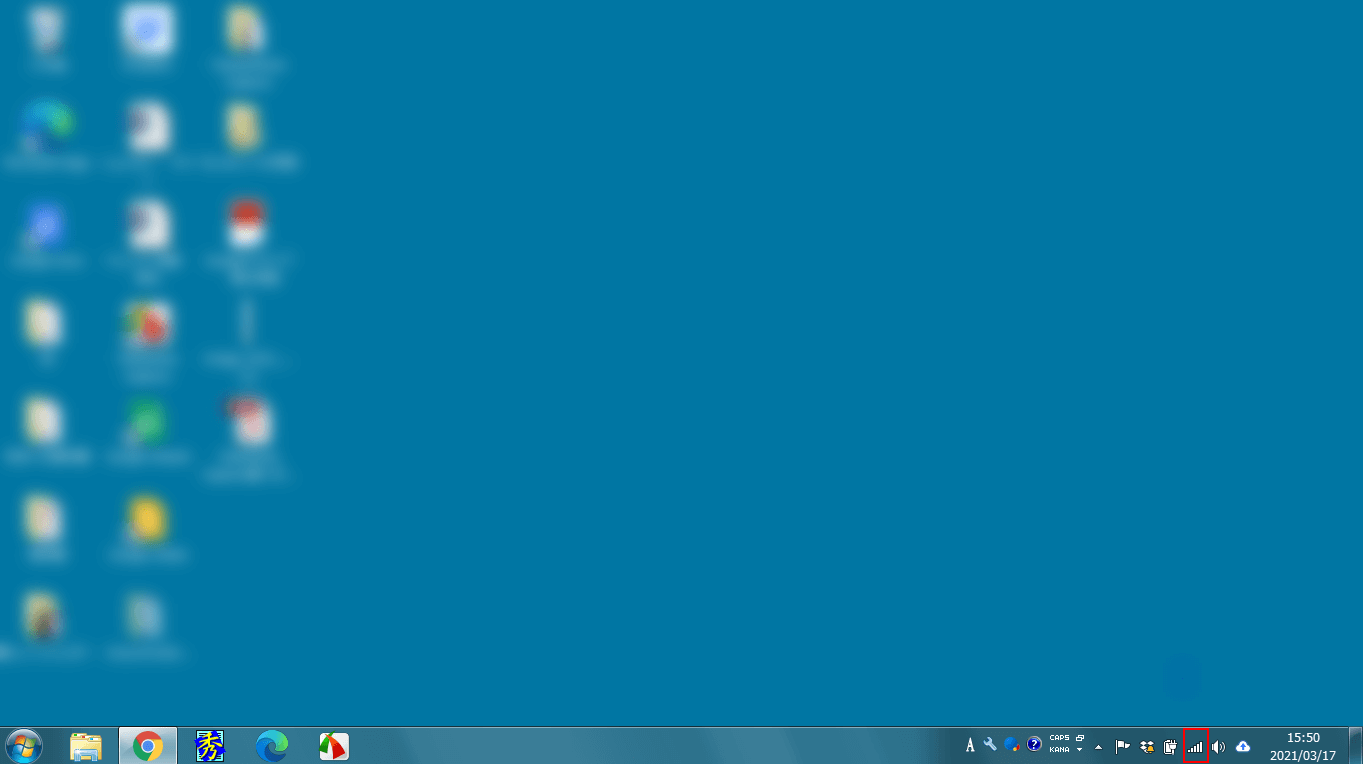Open the language bar options dropdown arrow
Viewport: 1363px width, 764px height.
pos(1080,750)
